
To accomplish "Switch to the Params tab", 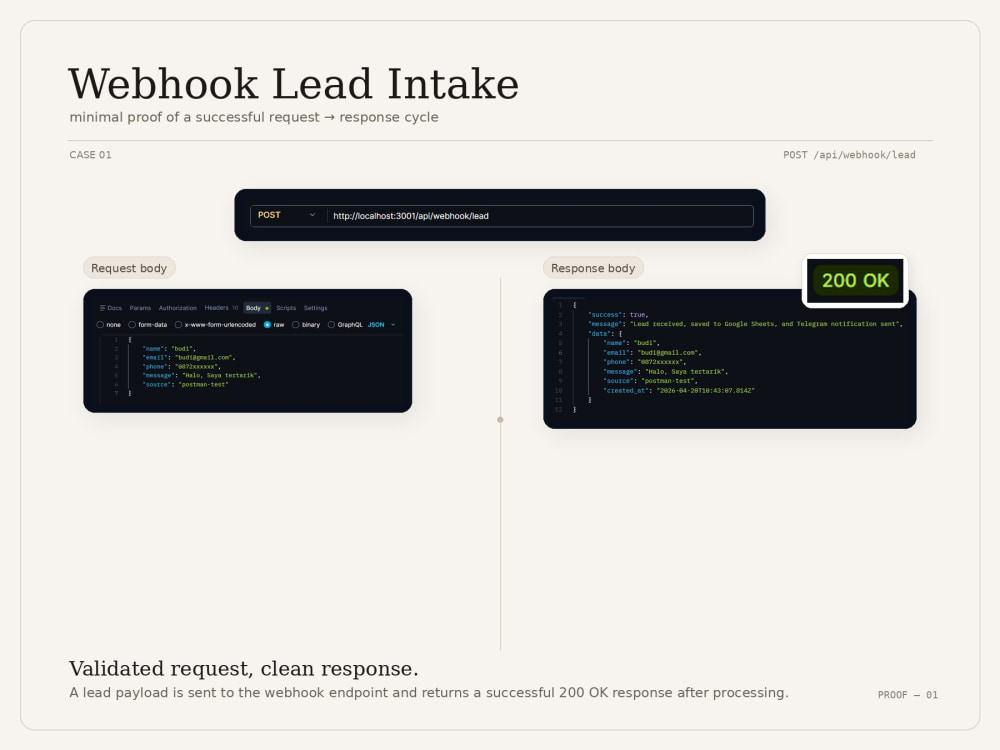I will coord(140,308).
